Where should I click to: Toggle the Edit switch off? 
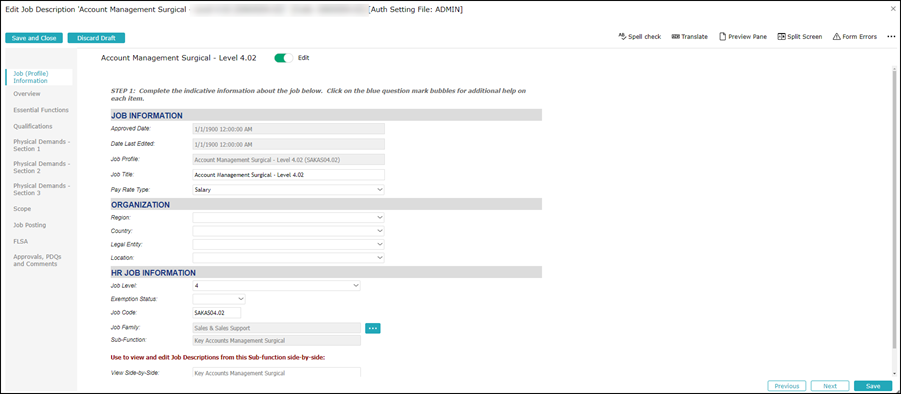284,58
